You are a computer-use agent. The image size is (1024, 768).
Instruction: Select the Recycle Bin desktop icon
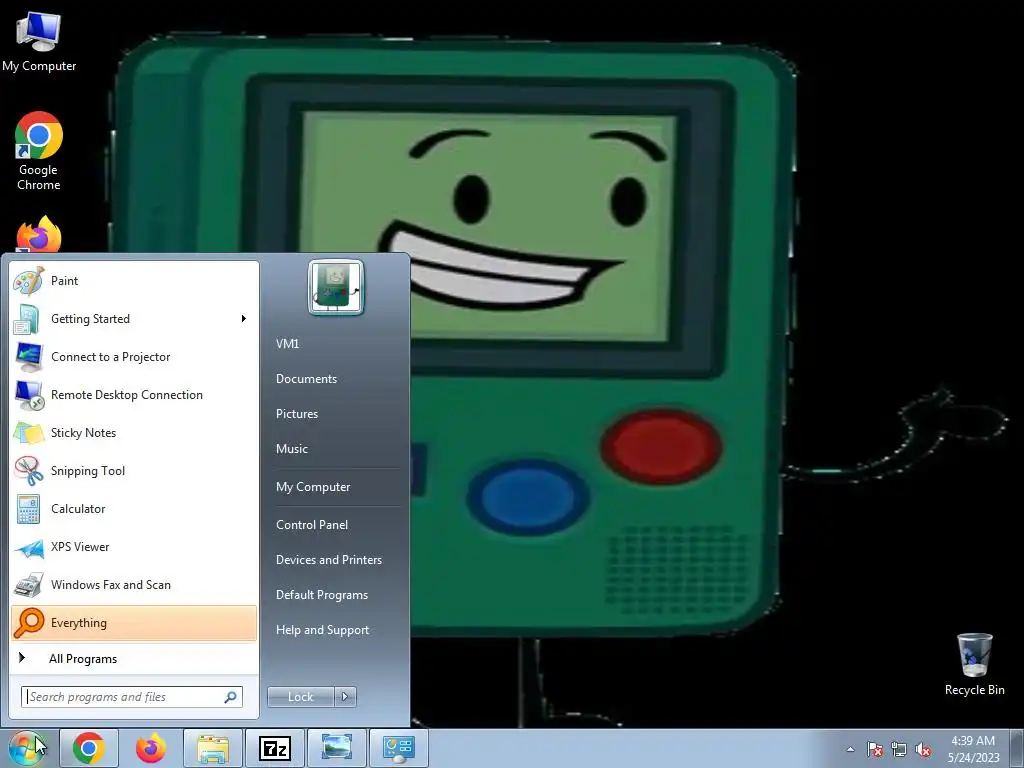(974, 664)
